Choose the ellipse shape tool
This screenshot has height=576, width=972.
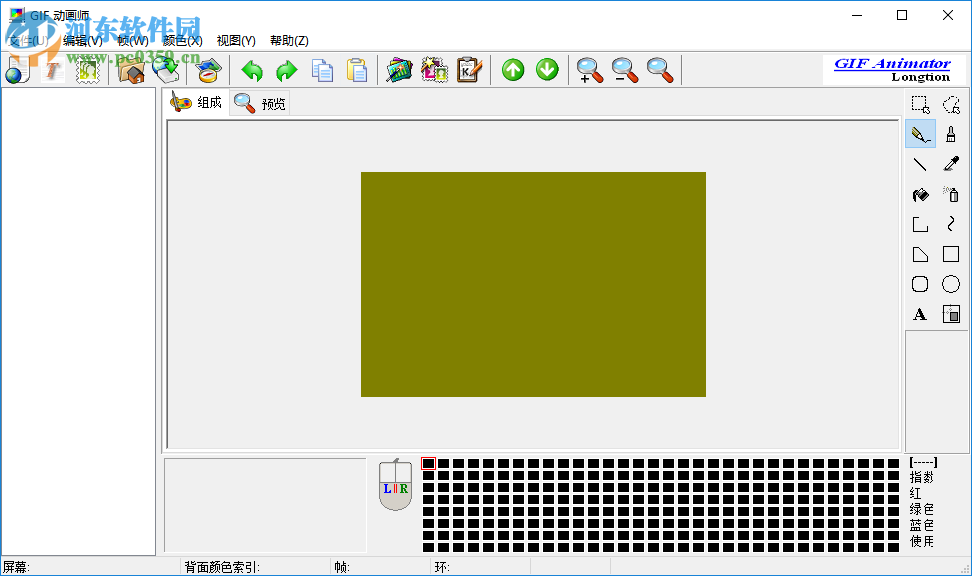[951, 285]
